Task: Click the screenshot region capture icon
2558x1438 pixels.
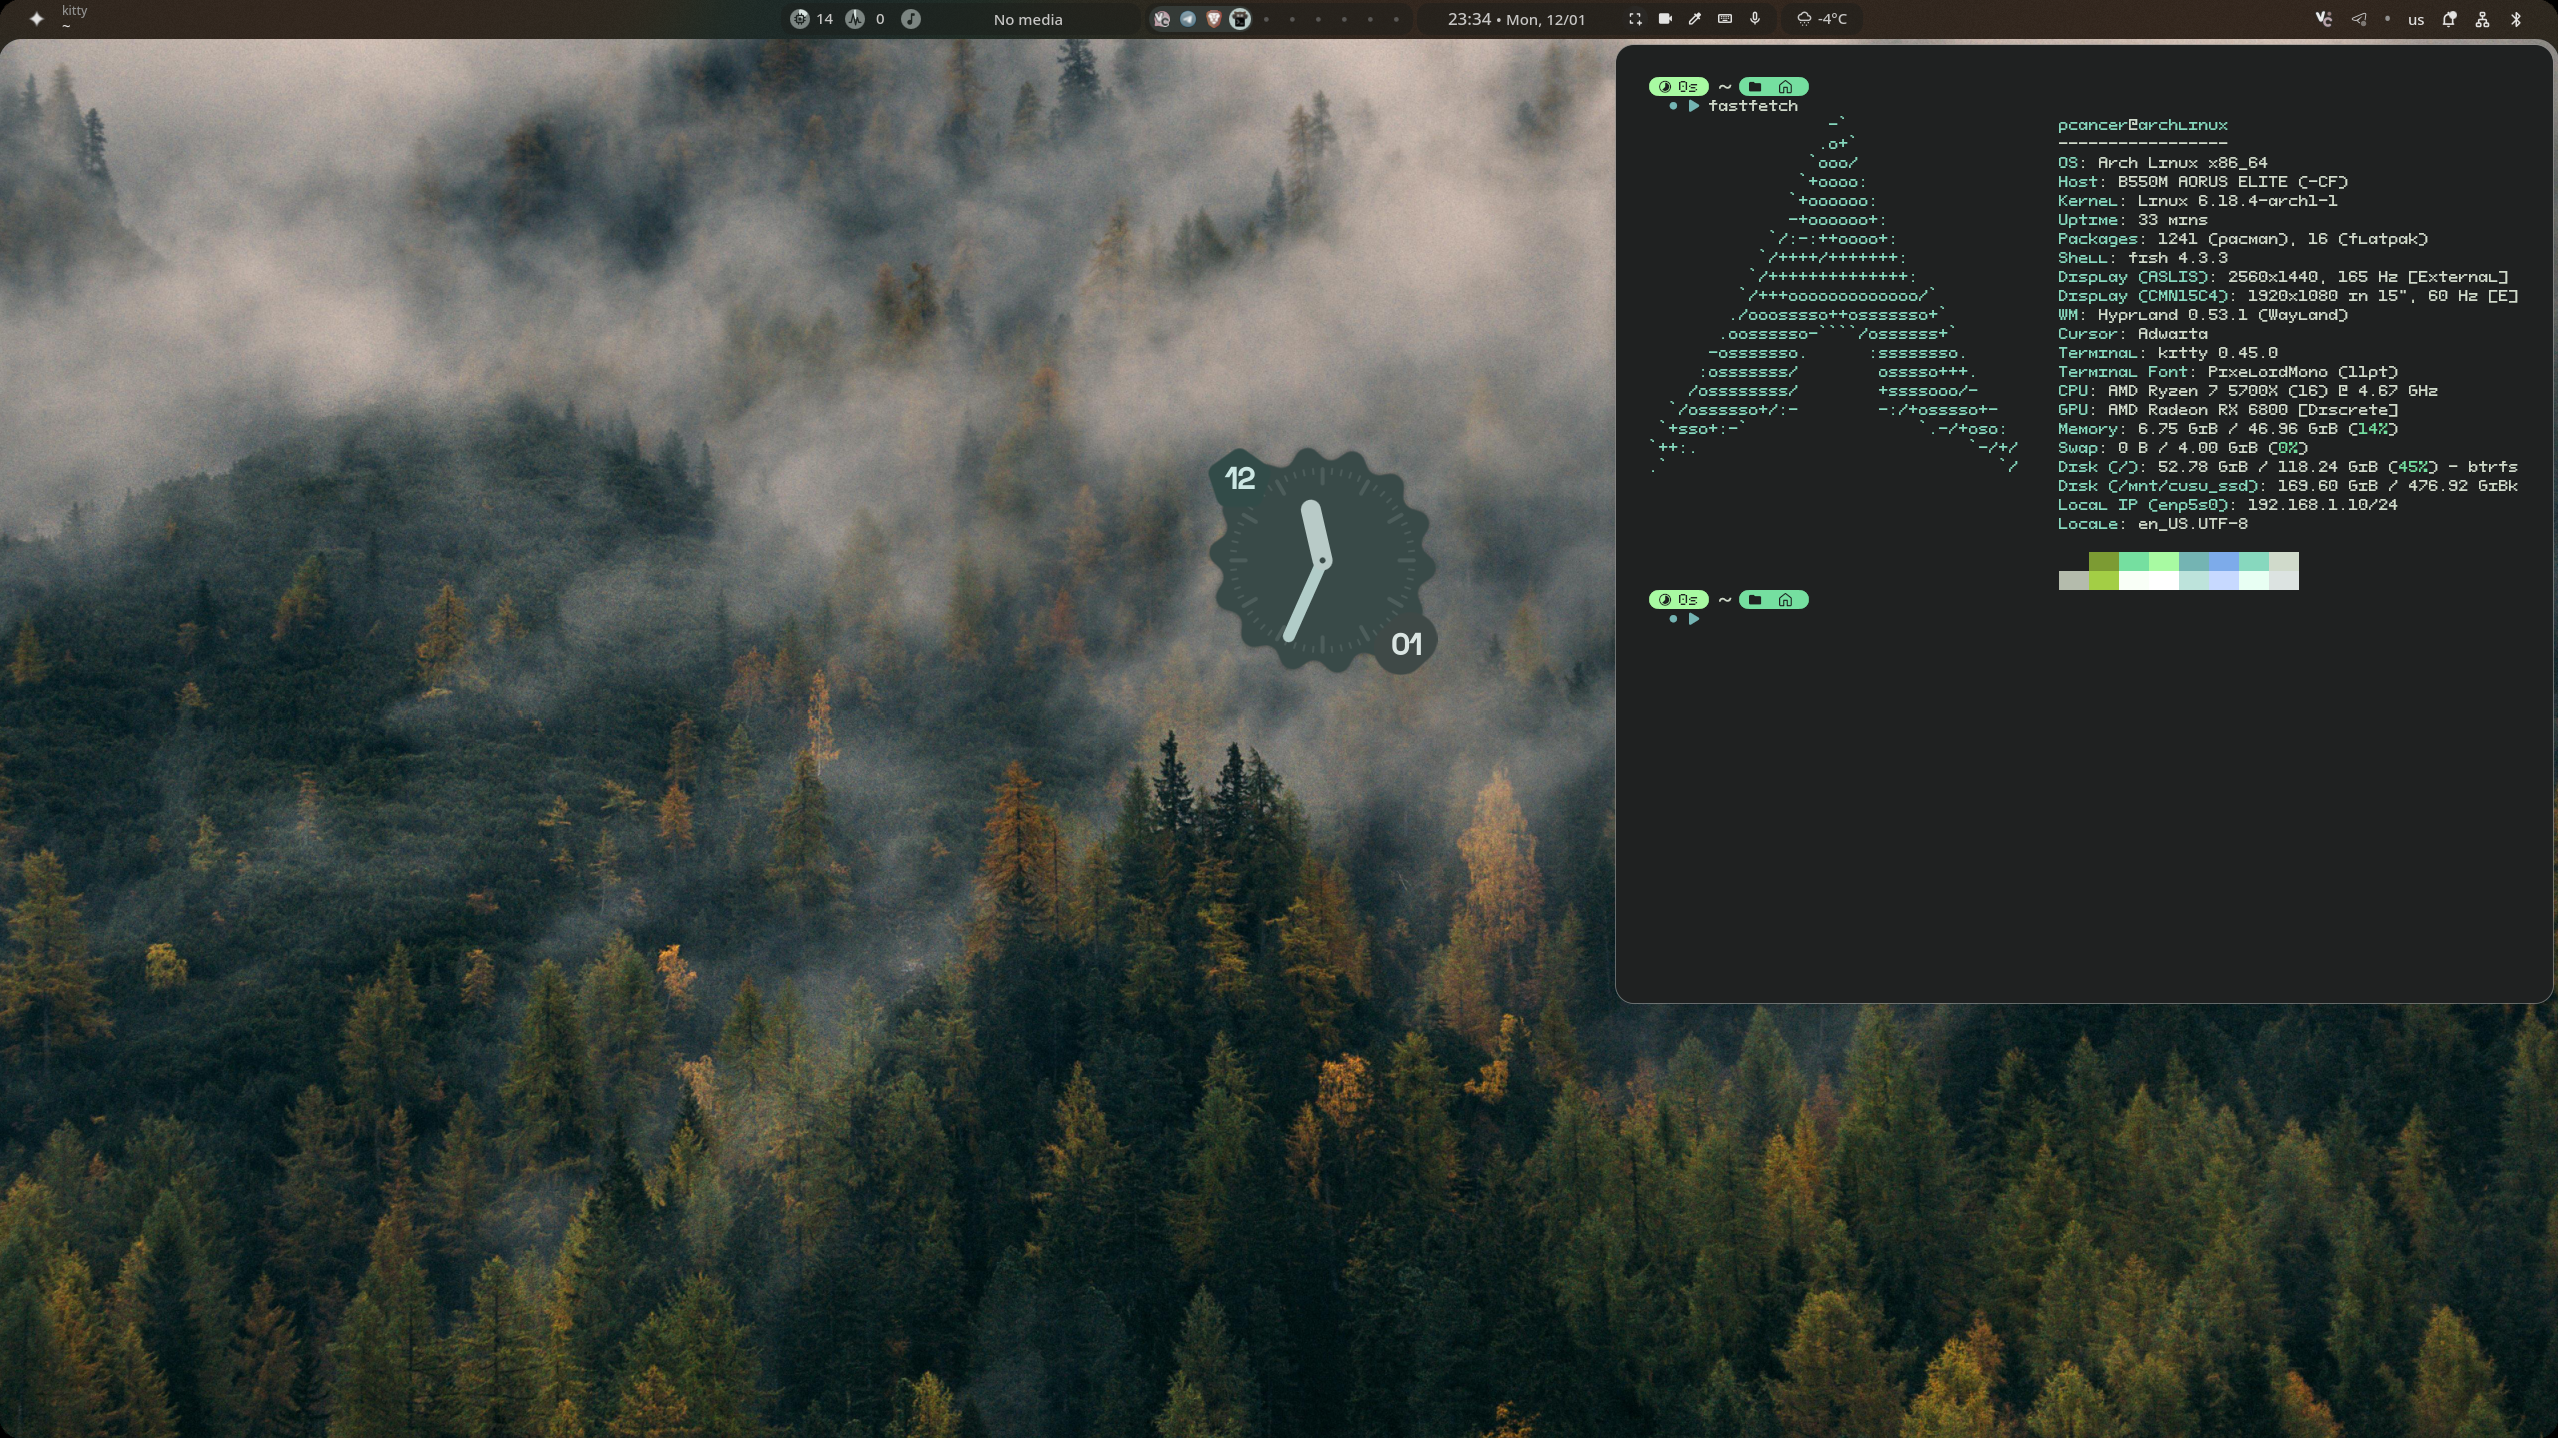Action: point(1635,19)
